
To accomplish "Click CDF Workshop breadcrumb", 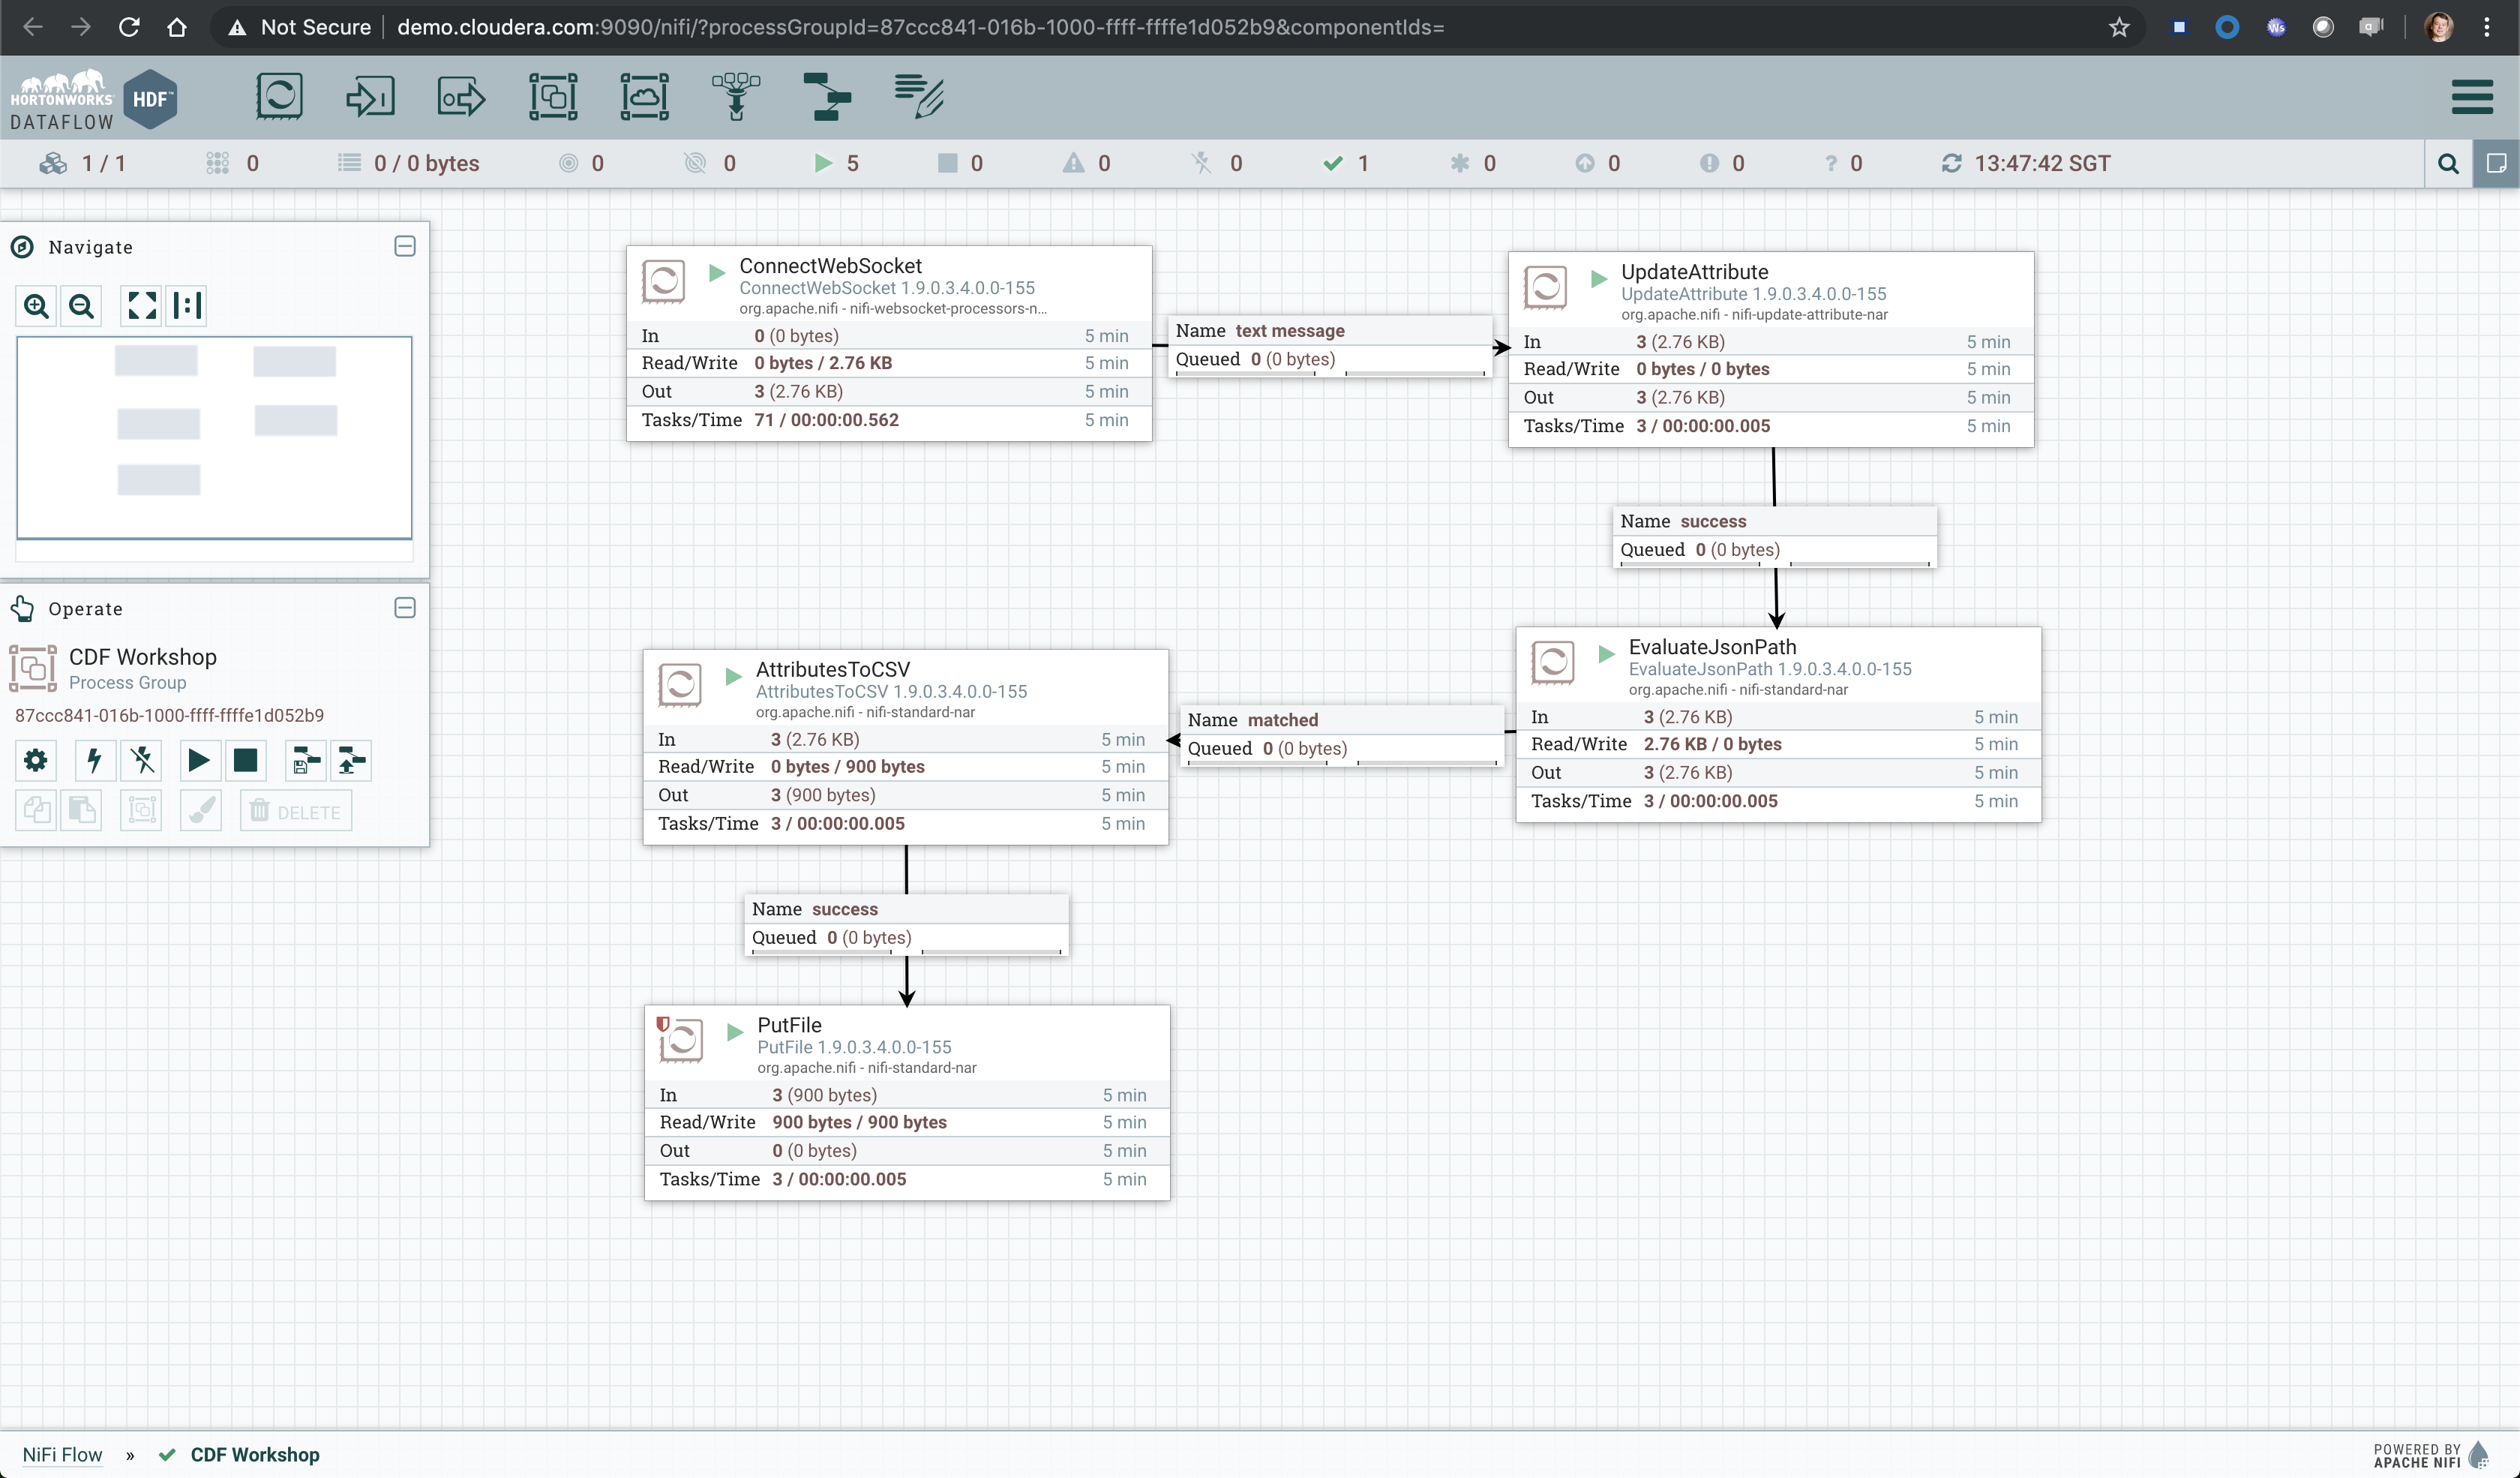I will point(255,1454).
